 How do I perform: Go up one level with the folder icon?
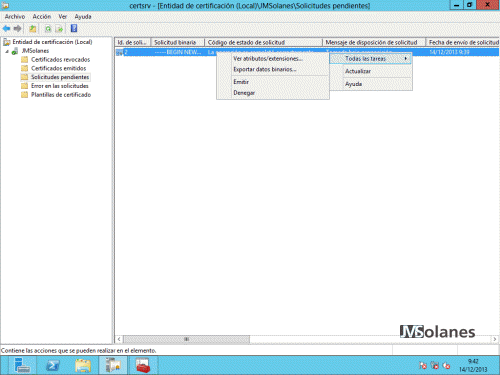click(x=32, y=29)
